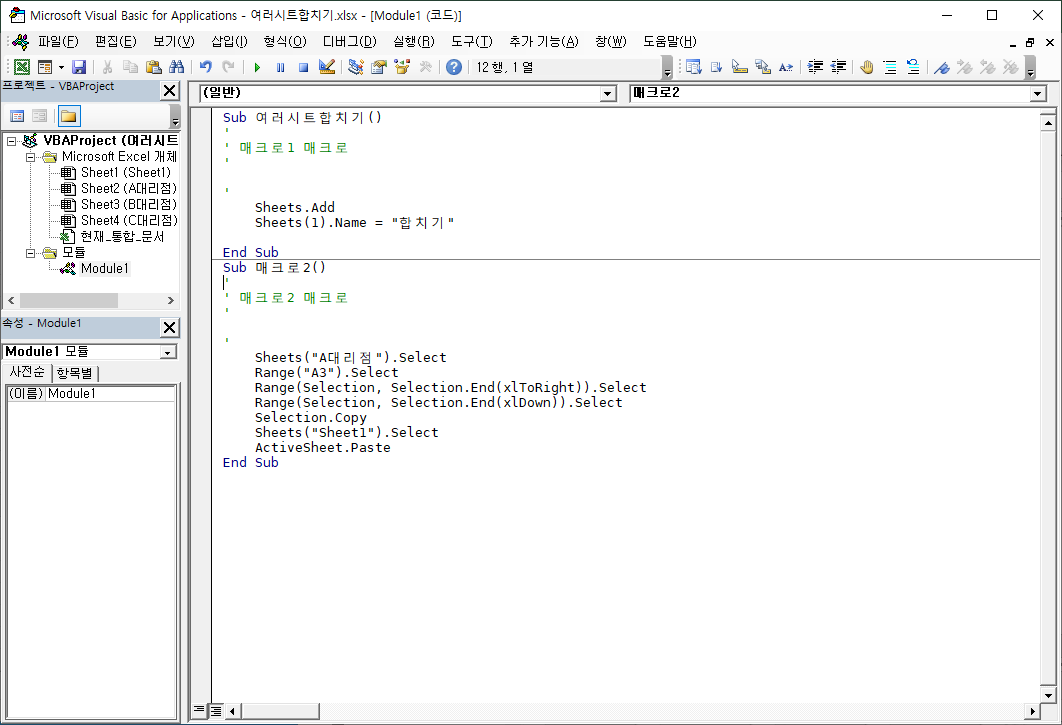Select Sheet1 (Sheet1) in project tree

tap(126, 173)
